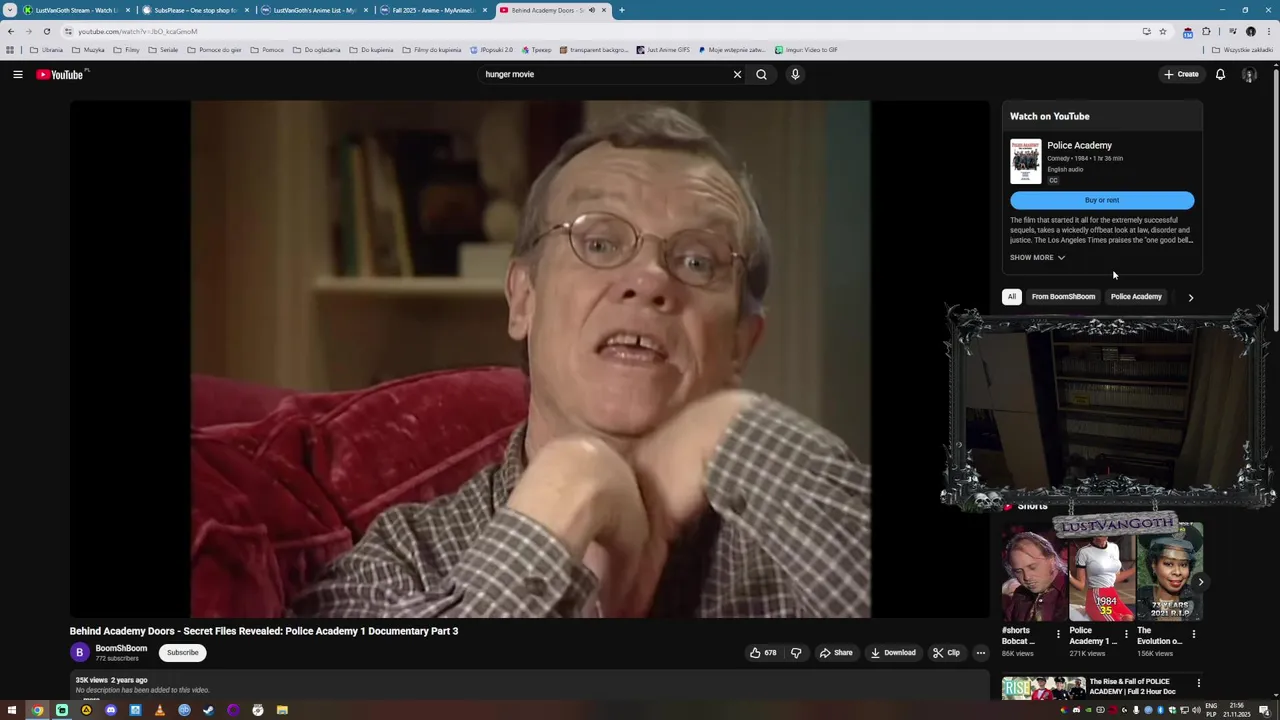Screen dimensions: 1280x720
Task: Run search with the magnifier button
Action: click(x=762, y=74)
